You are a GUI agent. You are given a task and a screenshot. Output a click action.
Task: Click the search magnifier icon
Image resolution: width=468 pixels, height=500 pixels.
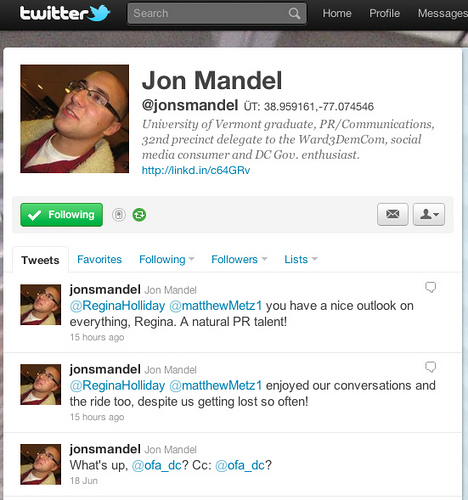pyautogui.click(x=294, y=14)
